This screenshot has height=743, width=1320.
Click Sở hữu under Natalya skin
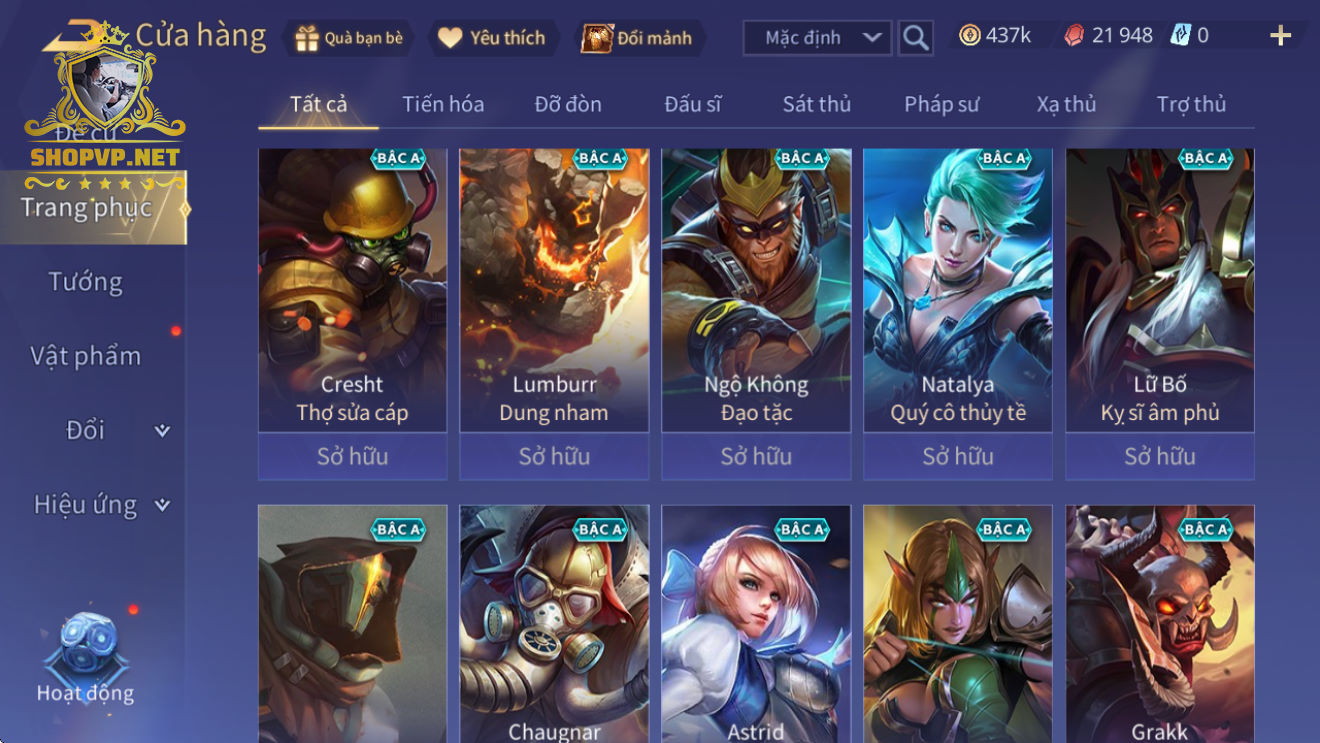958,456
